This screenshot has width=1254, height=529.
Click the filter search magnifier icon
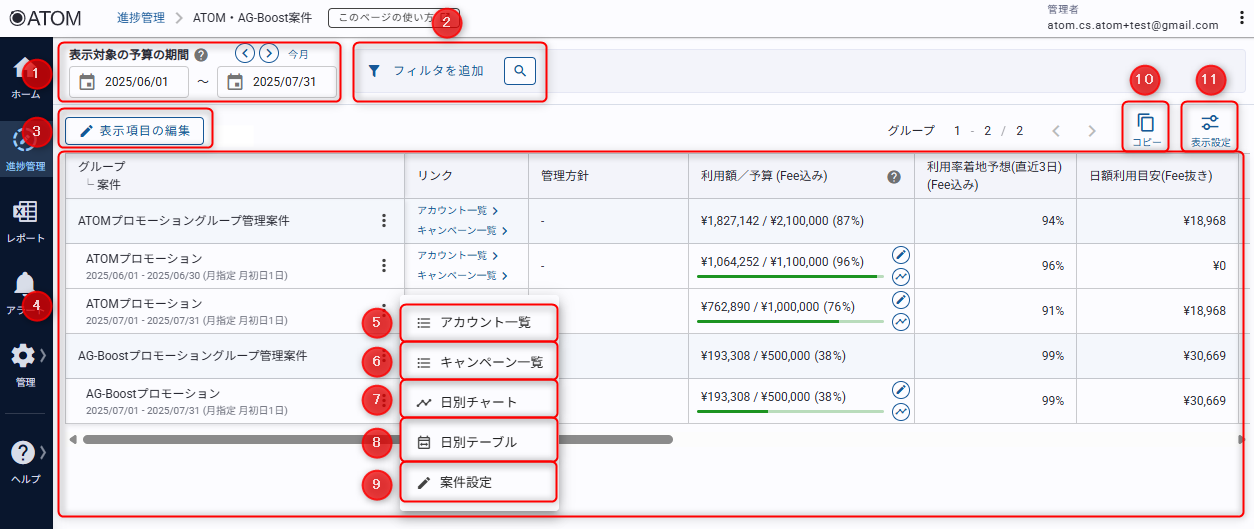(x=520, y=71)
